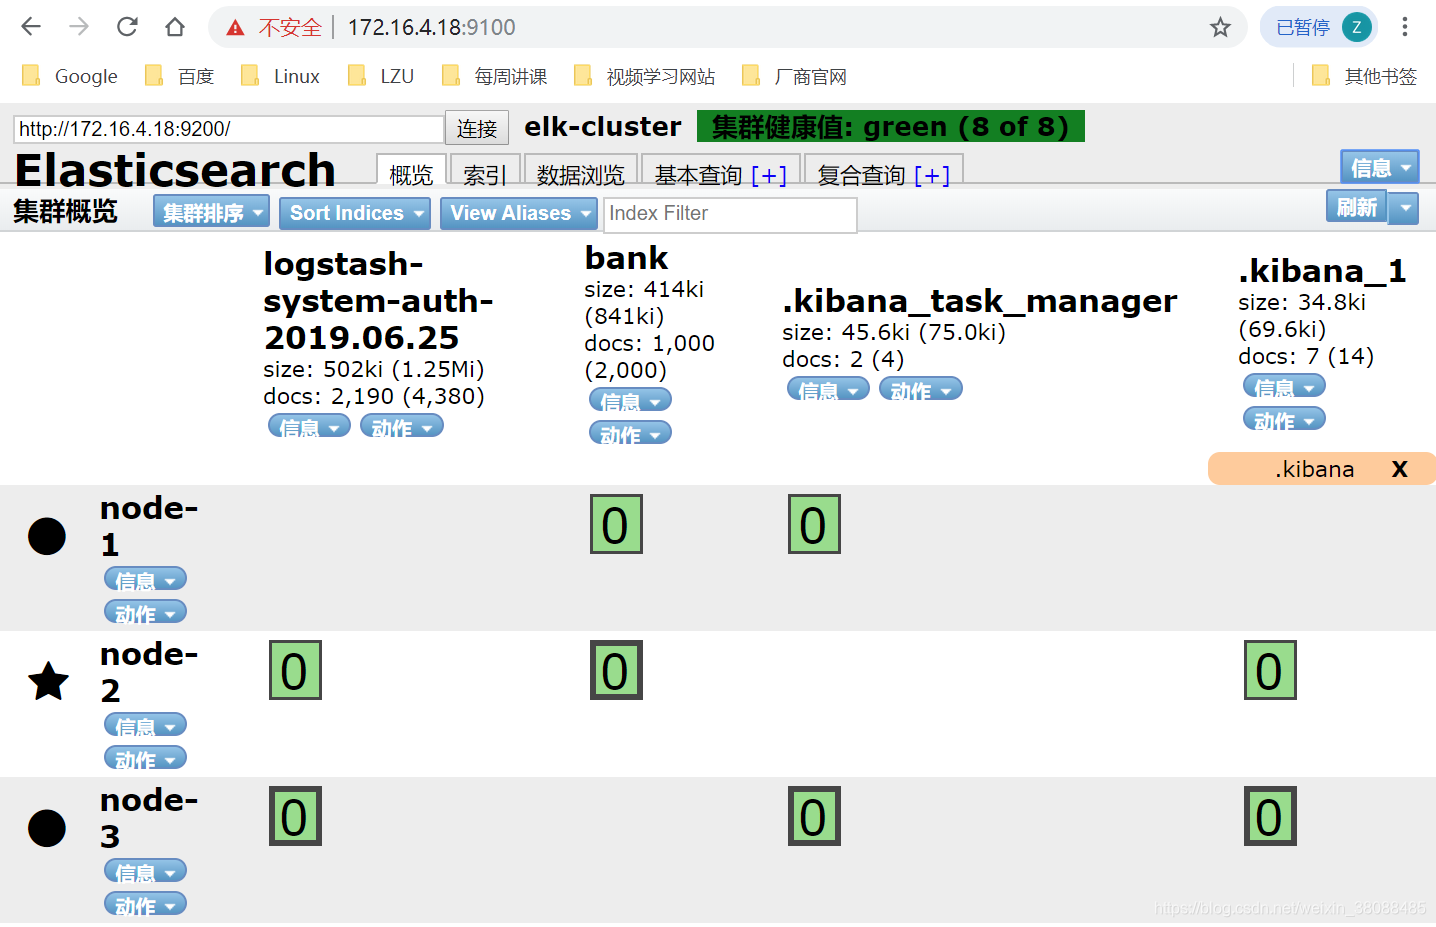This screenshot has width=1436, height=927.
Task: Open the 每周讲课 bookmark folder
Action: [x=495, y=76]
